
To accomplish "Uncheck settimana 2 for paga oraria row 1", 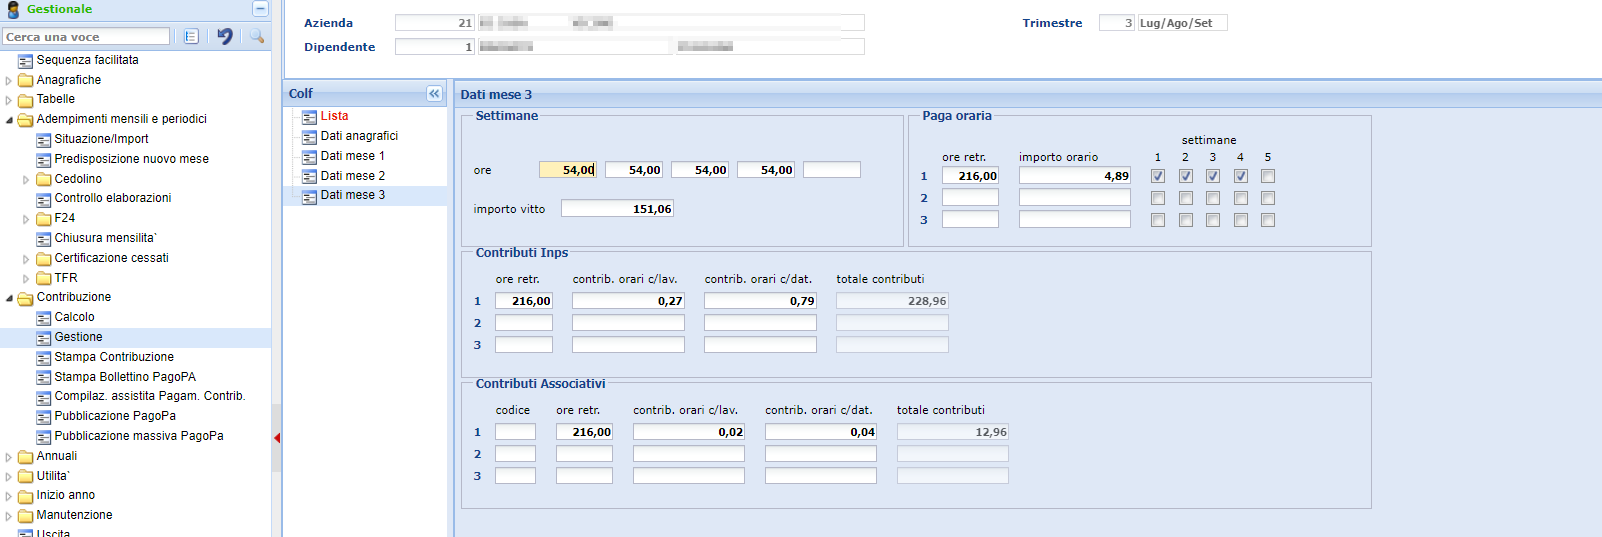I will (x=1186, y=176).
